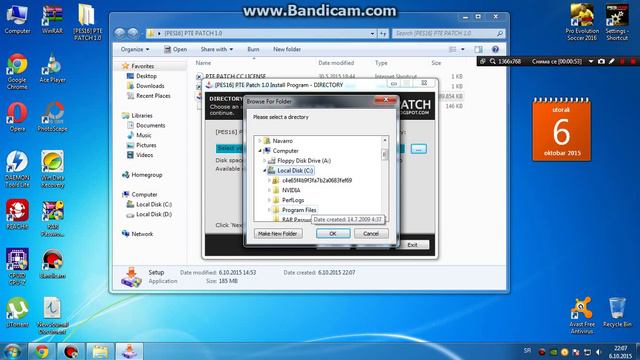
Task: Cancel the Browse For Folder dialog
Action: [371, 233]
